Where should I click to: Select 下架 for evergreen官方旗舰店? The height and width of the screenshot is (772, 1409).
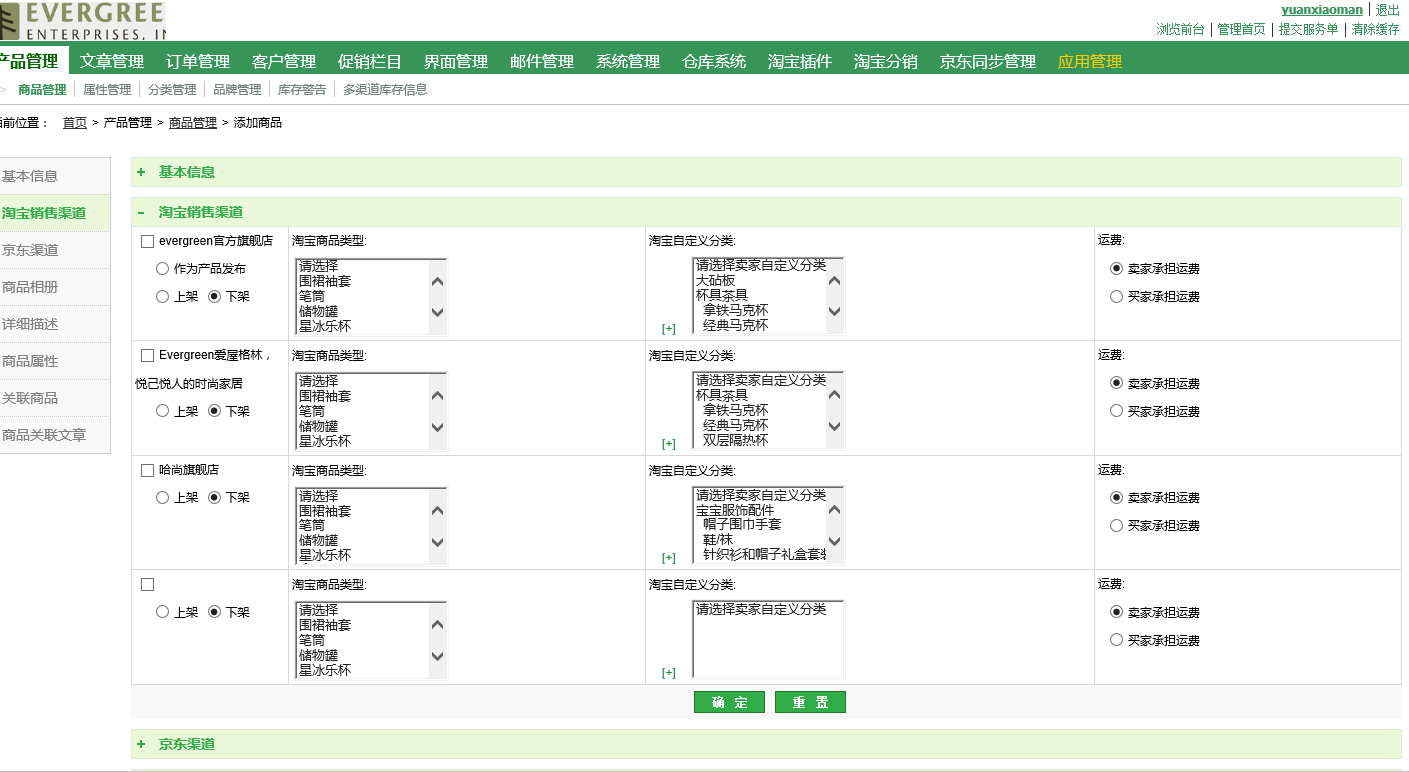click(x=214, y=297)
